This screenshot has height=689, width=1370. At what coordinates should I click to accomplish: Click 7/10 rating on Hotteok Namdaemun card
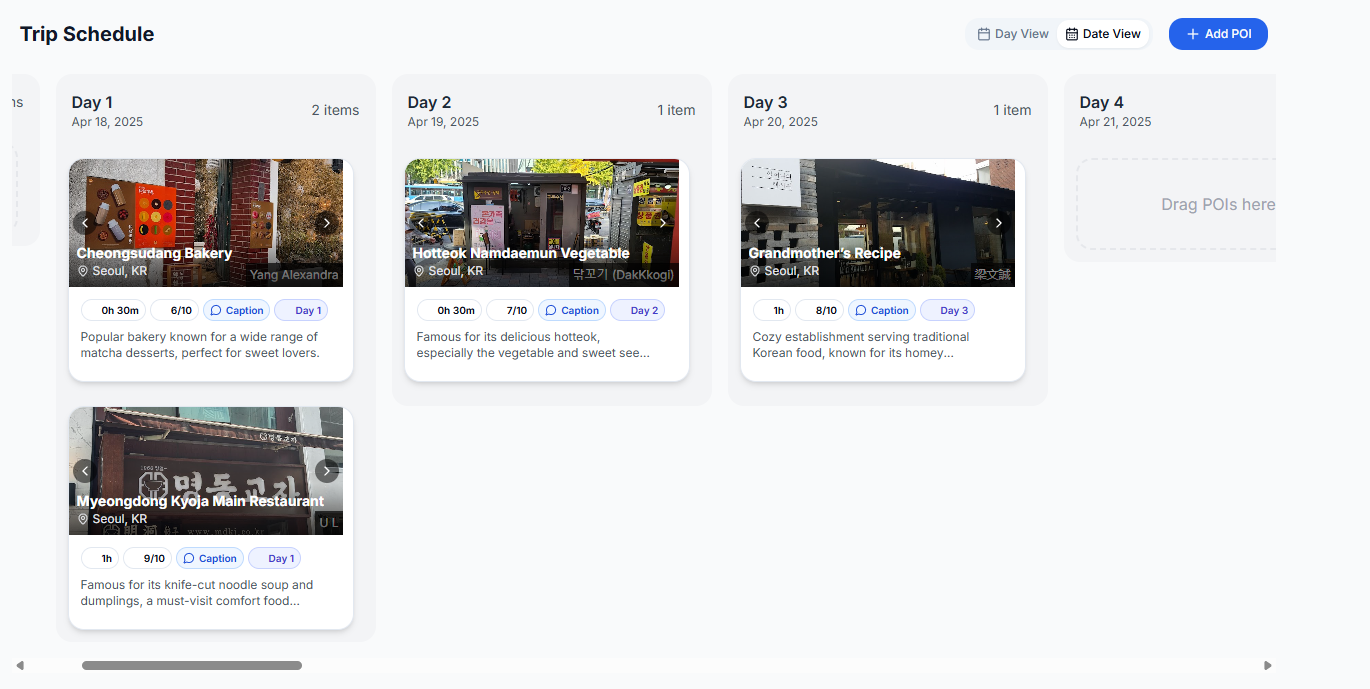tap(511, 311)
